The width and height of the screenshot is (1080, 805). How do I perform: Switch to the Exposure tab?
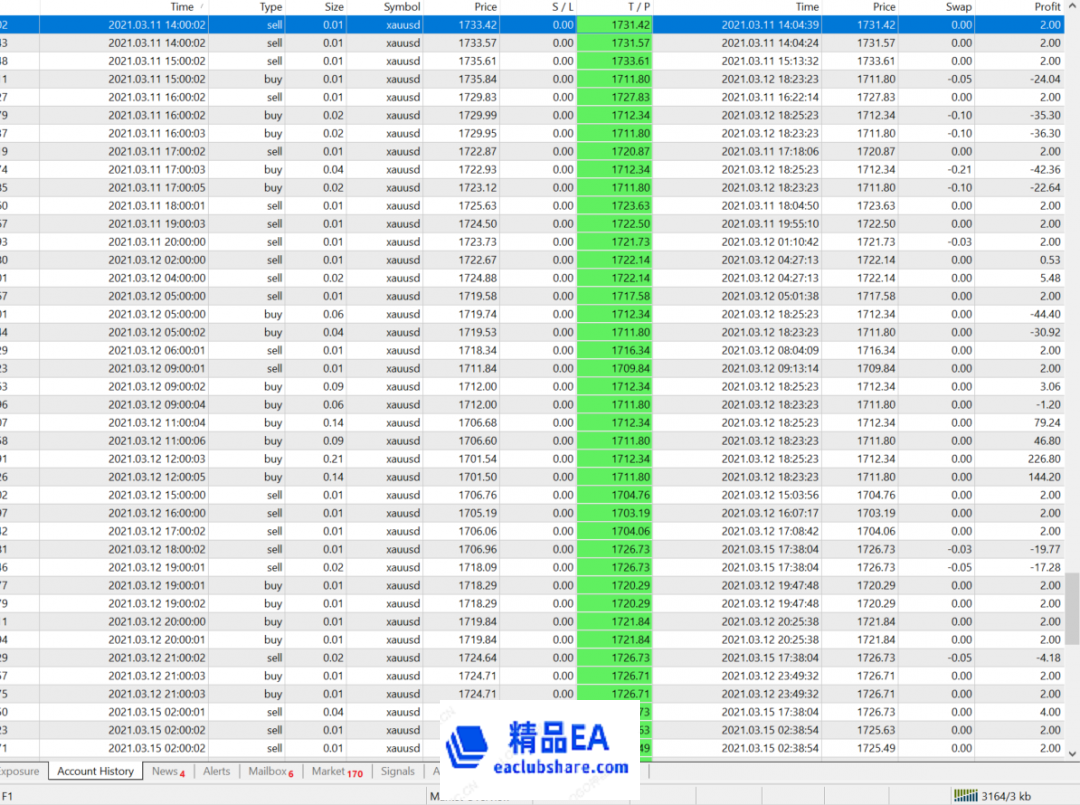click(17, 771)
